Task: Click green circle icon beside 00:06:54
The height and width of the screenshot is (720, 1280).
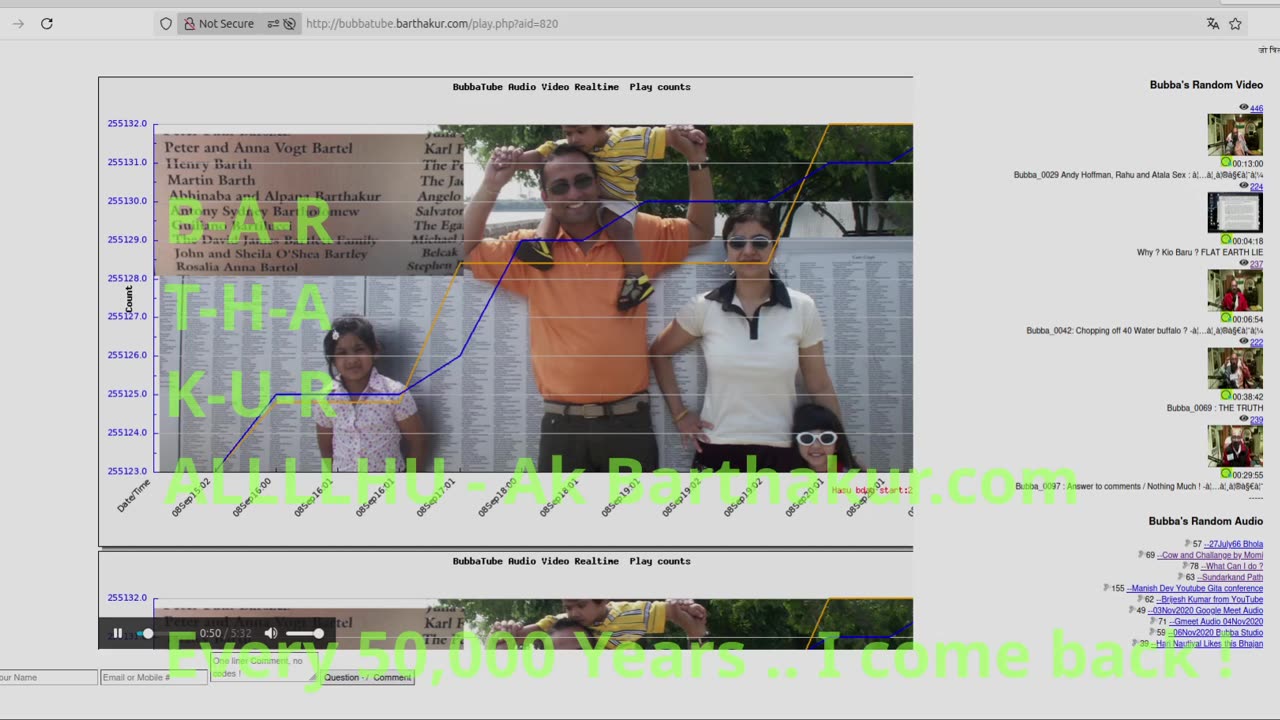Action: (1226, 318)
